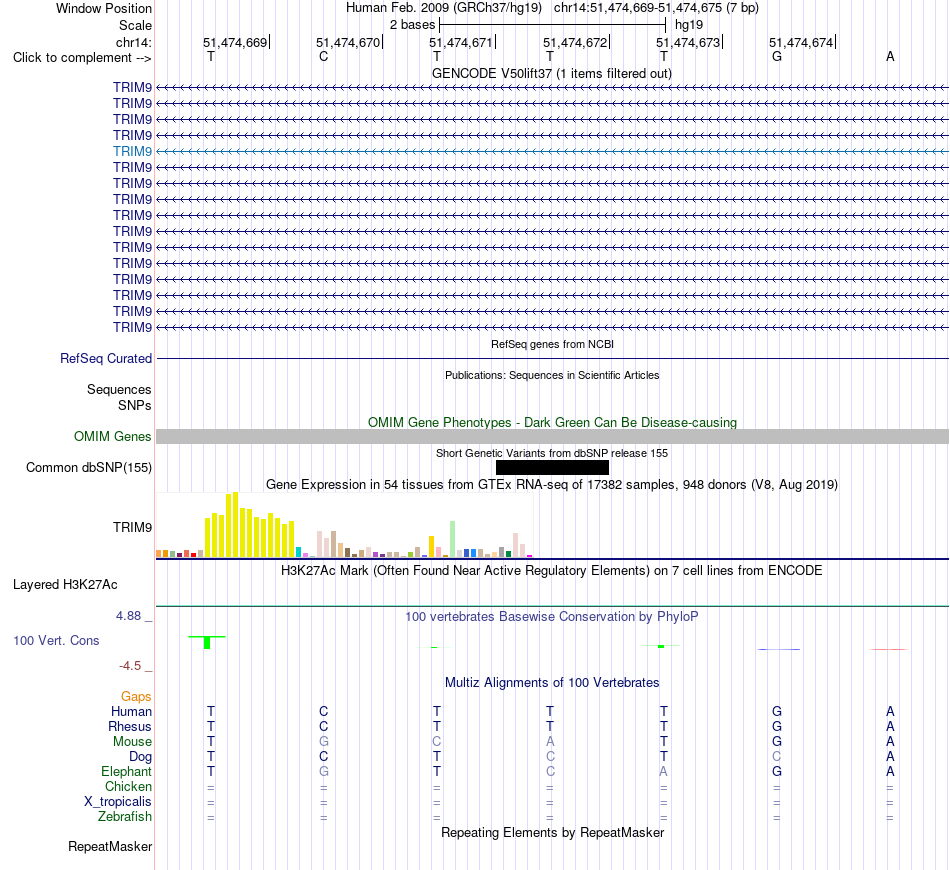Open the OMIM Gene Phenotypes track title
The height and width of the screenshot is (870, 950).
552,422
